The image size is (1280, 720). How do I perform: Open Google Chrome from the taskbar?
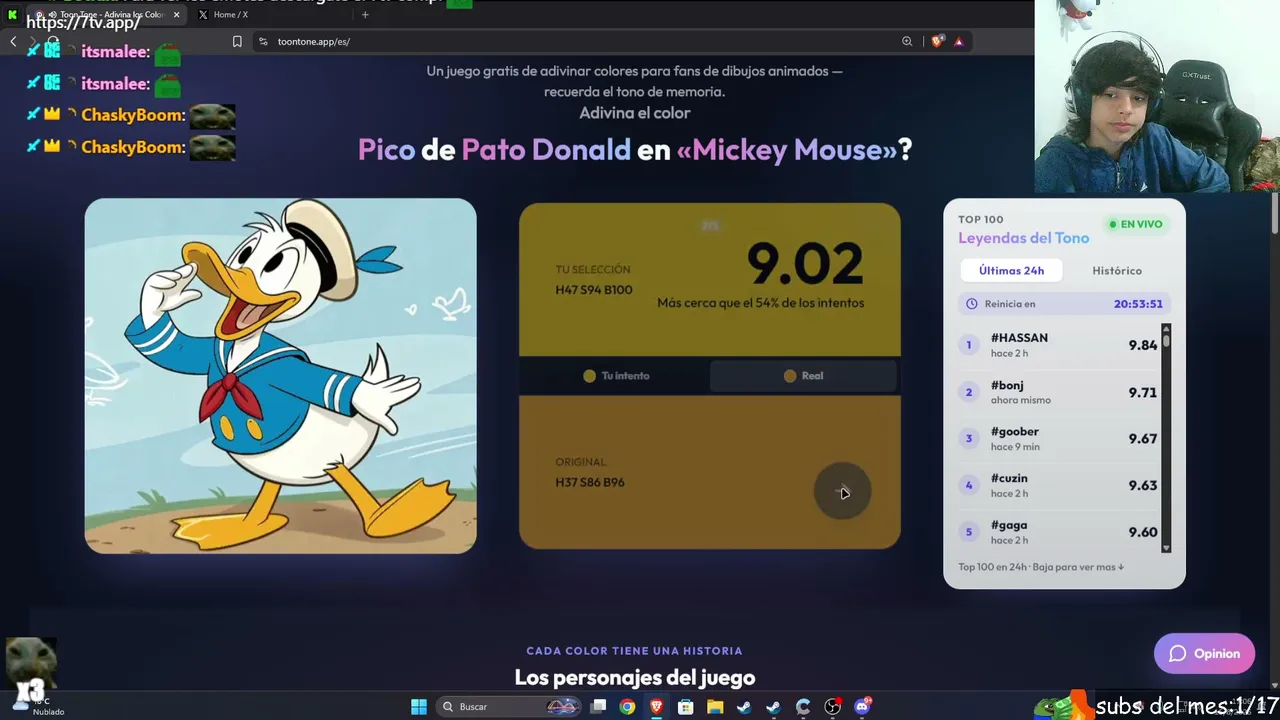627,707
